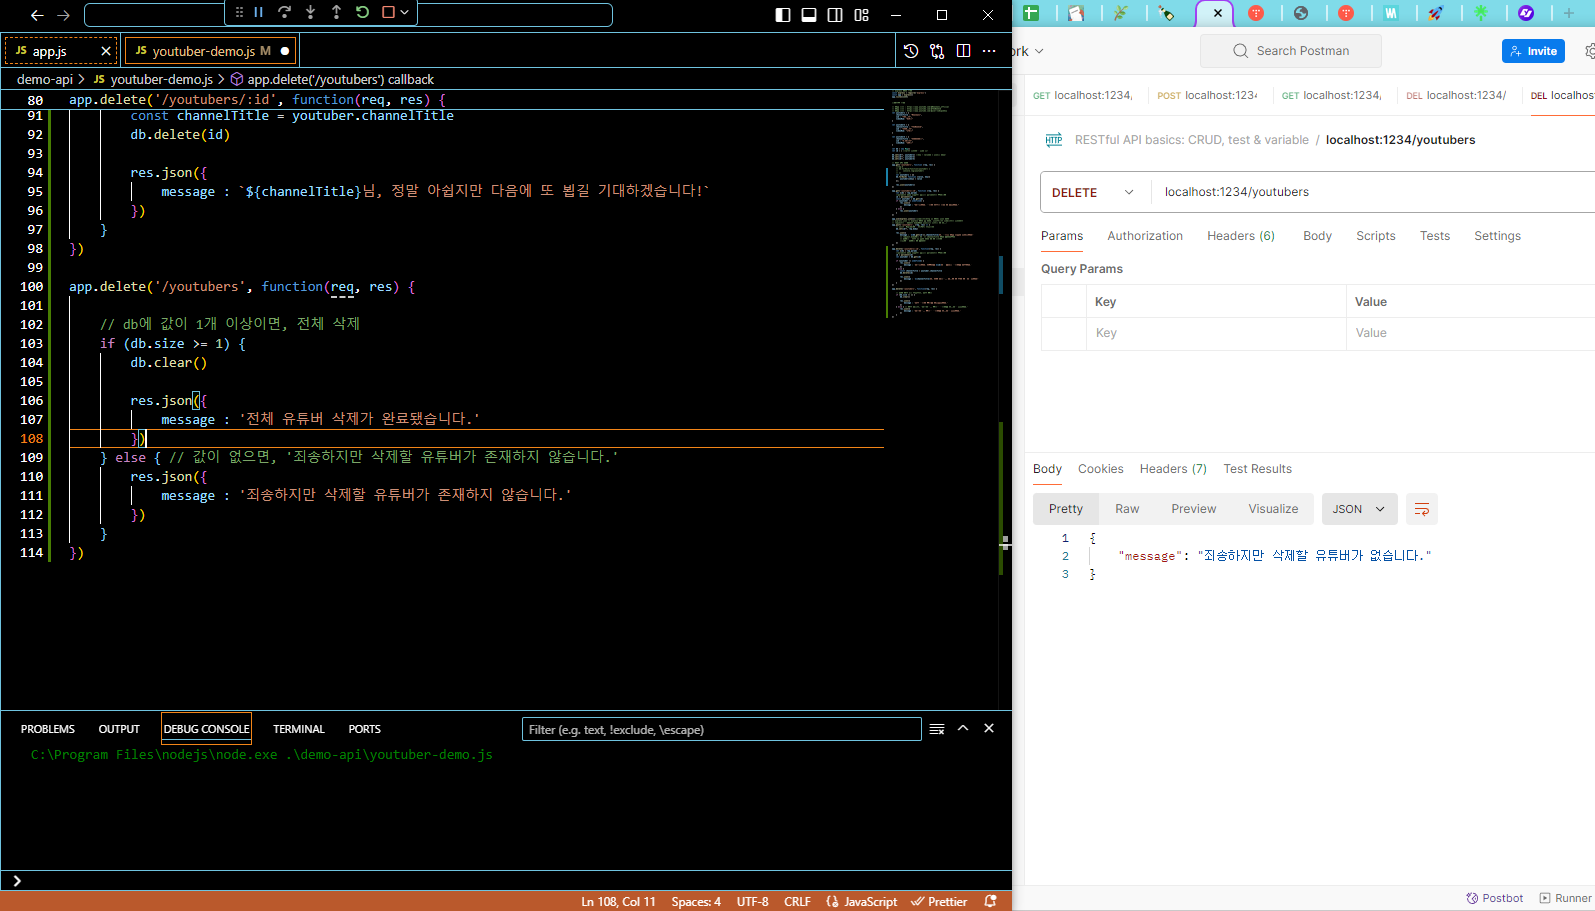Open the debug stop options dropdown
This screenshot has height=911, width=1595.
click(404, 12)
